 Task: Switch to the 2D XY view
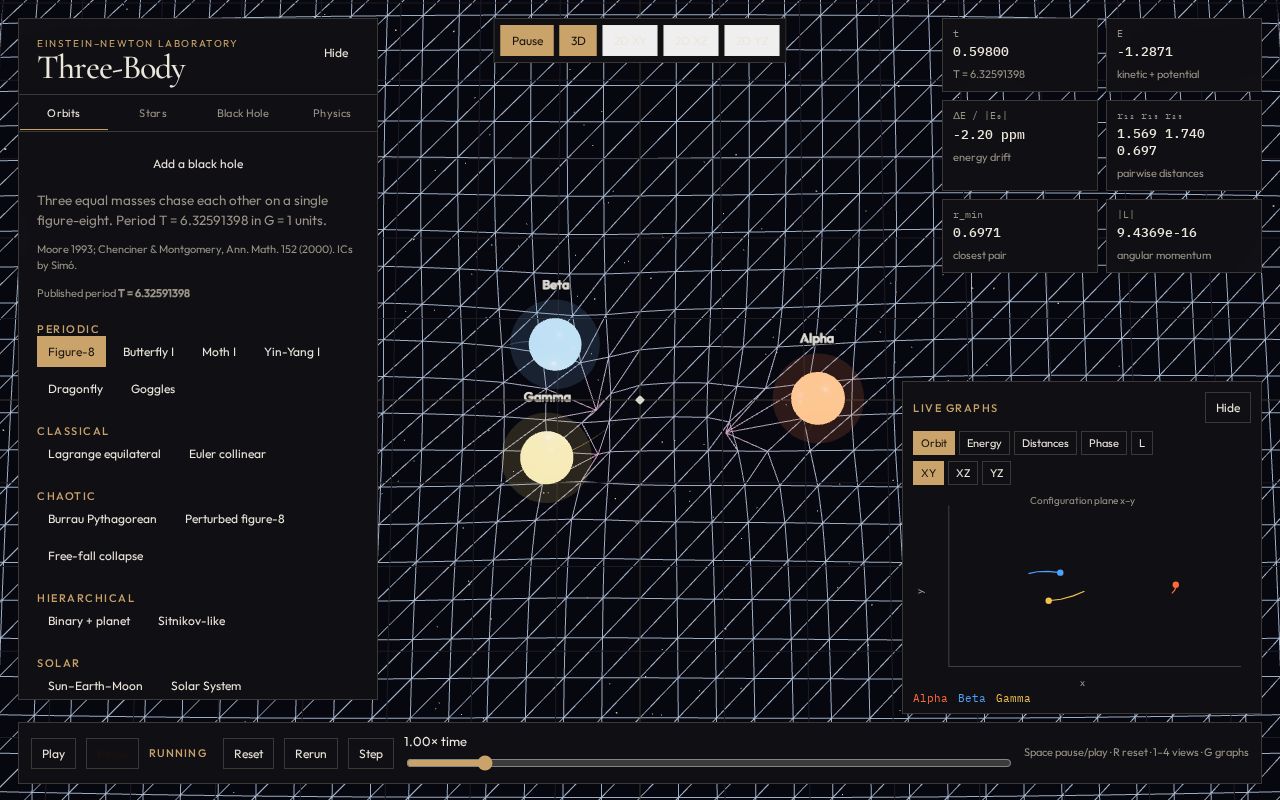click(630, 41)
